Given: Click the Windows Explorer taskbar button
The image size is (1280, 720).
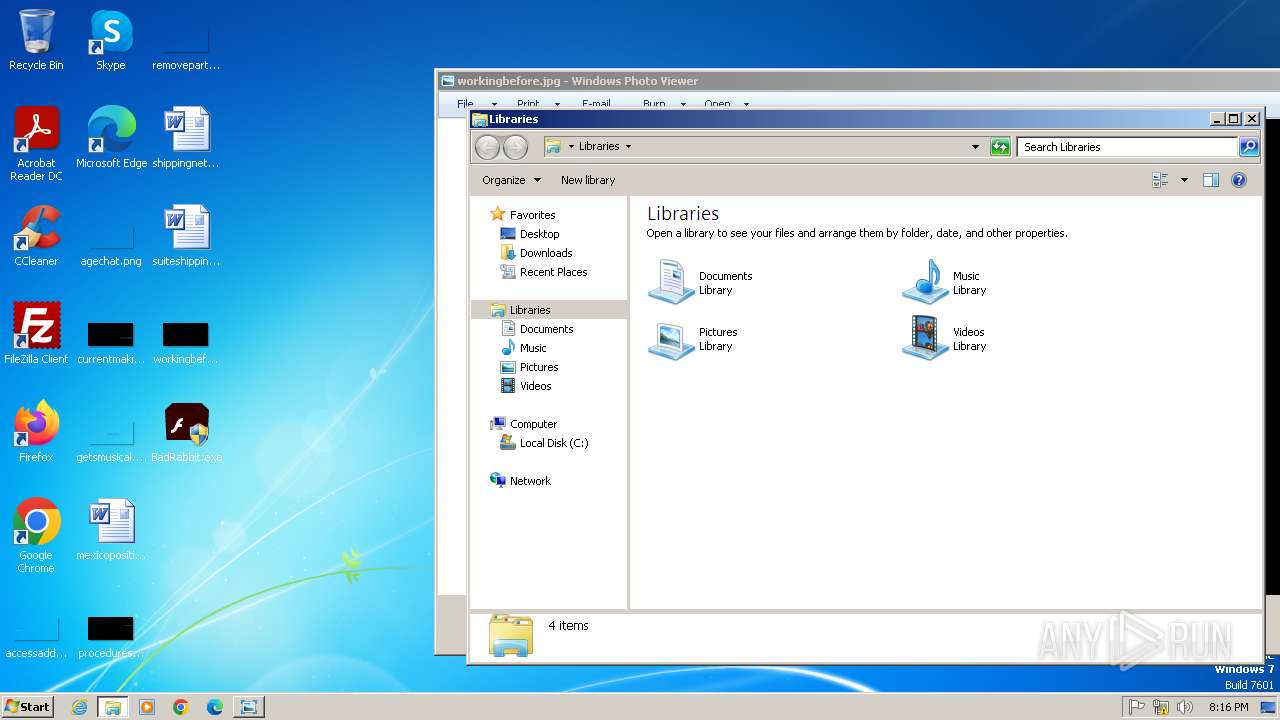Looking at the screenshot, I should pyautogui.click(x=113, y=707).
